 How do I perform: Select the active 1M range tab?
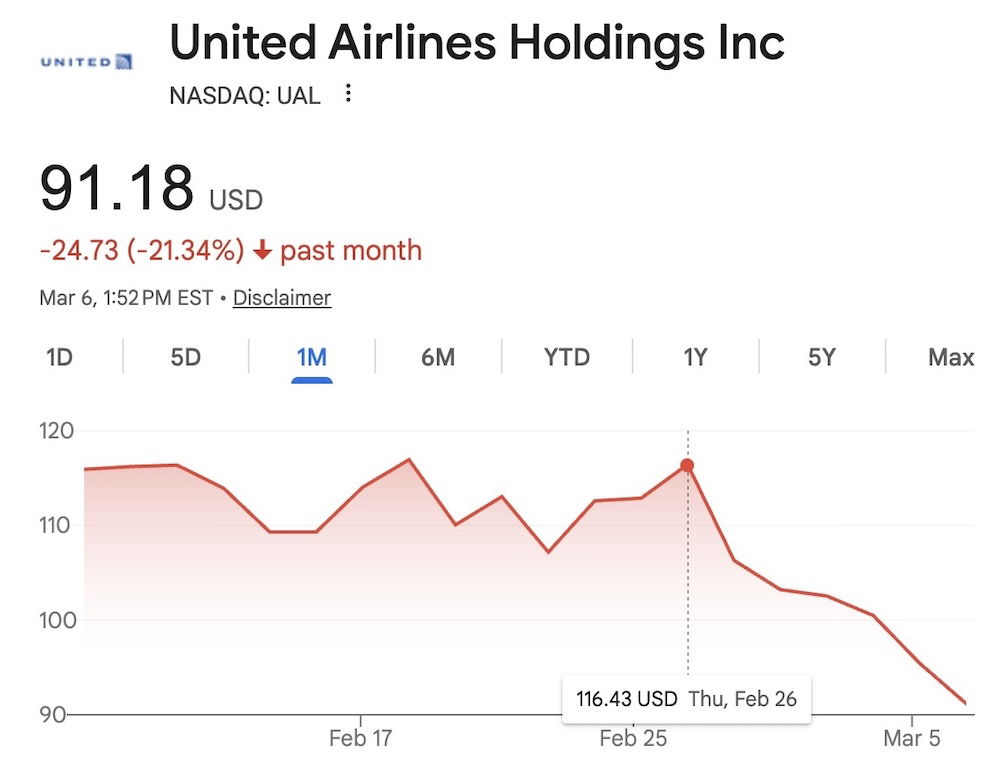[312, 357]
